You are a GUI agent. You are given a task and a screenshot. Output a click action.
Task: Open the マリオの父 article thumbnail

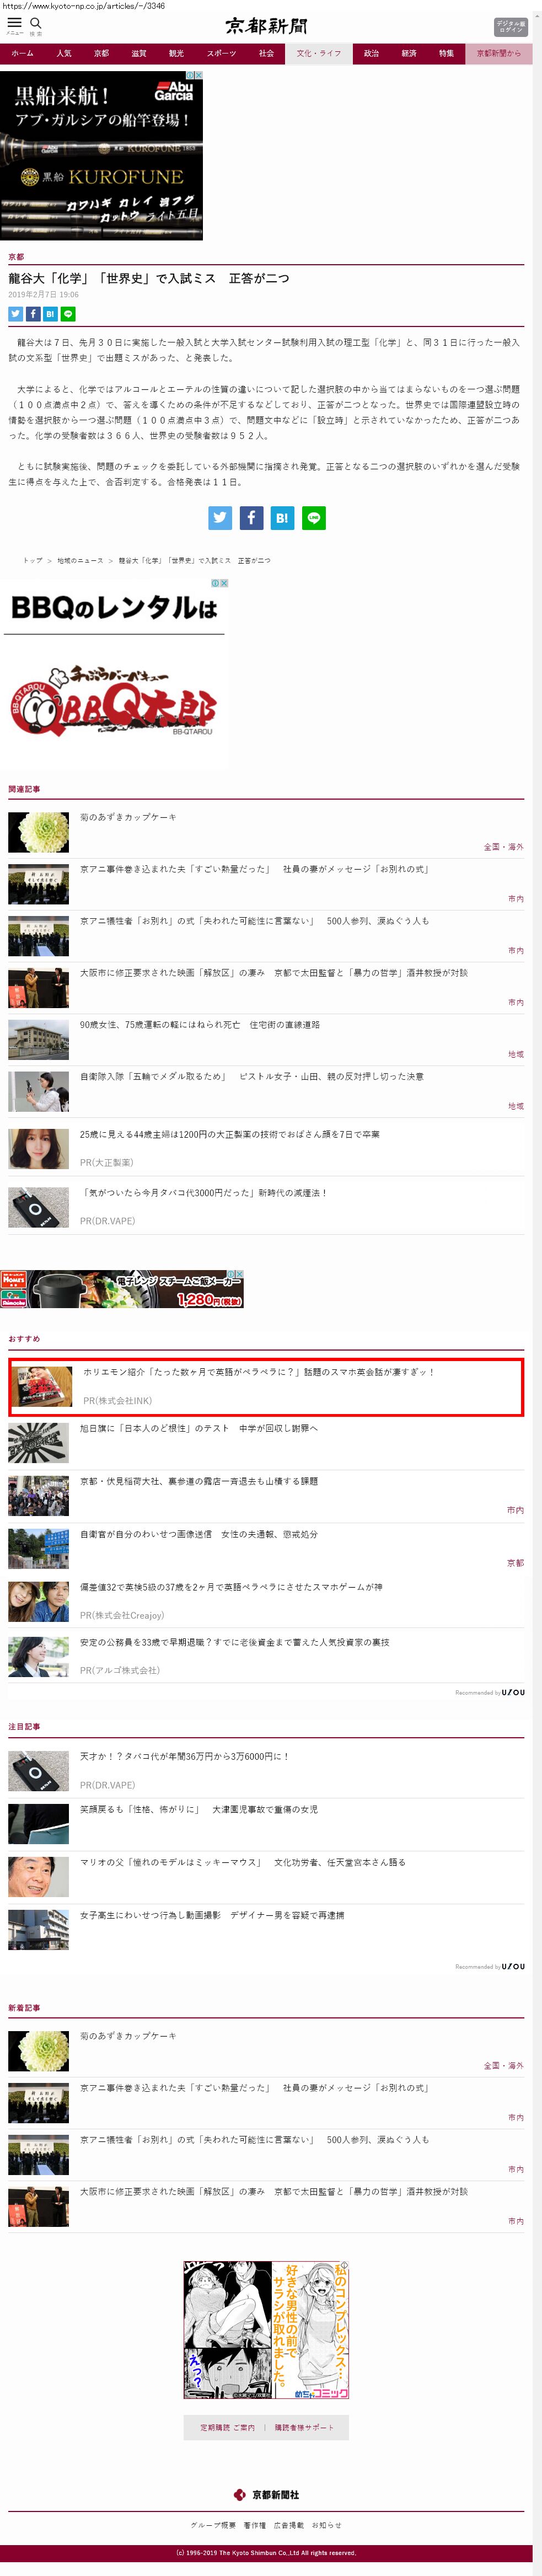38,1877
